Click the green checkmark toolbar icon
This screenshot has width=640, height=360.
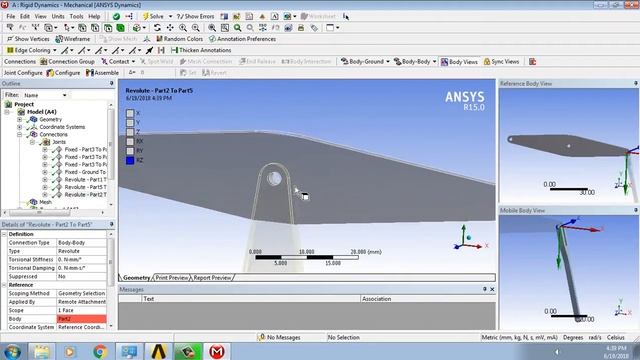[x=116, y=16]
